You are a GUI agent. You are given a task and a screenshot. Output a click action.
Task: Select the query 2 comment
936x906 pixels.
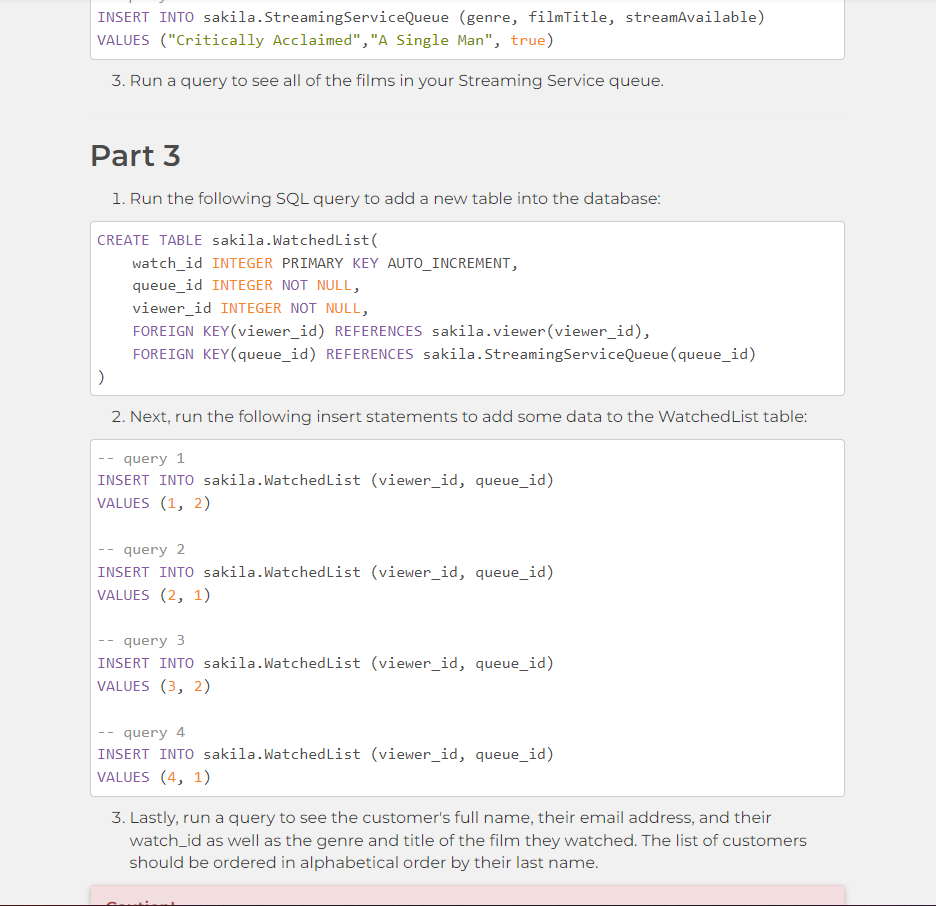[x=141, y=548]
